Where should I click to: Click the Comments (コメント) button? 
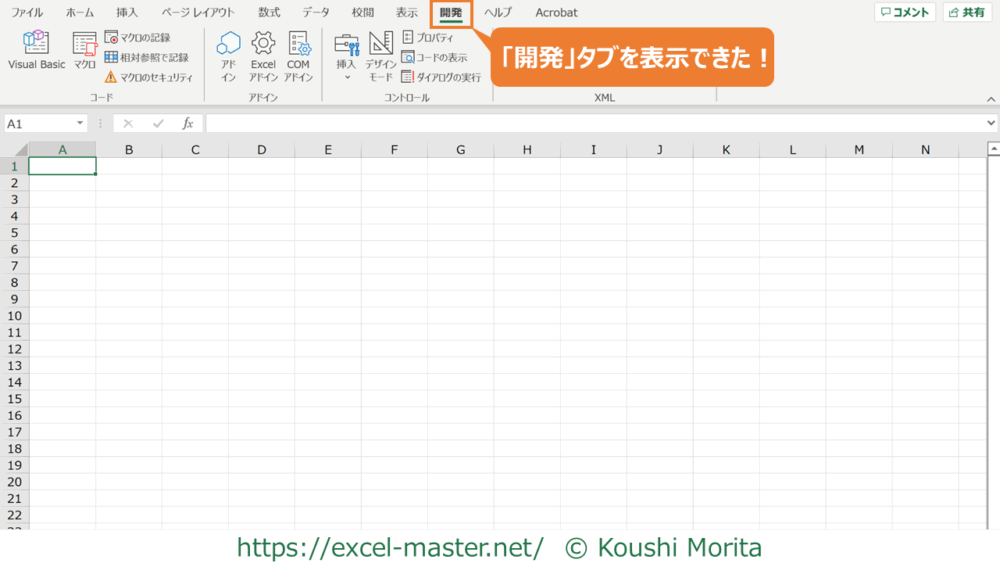click(x=905, y=12)
